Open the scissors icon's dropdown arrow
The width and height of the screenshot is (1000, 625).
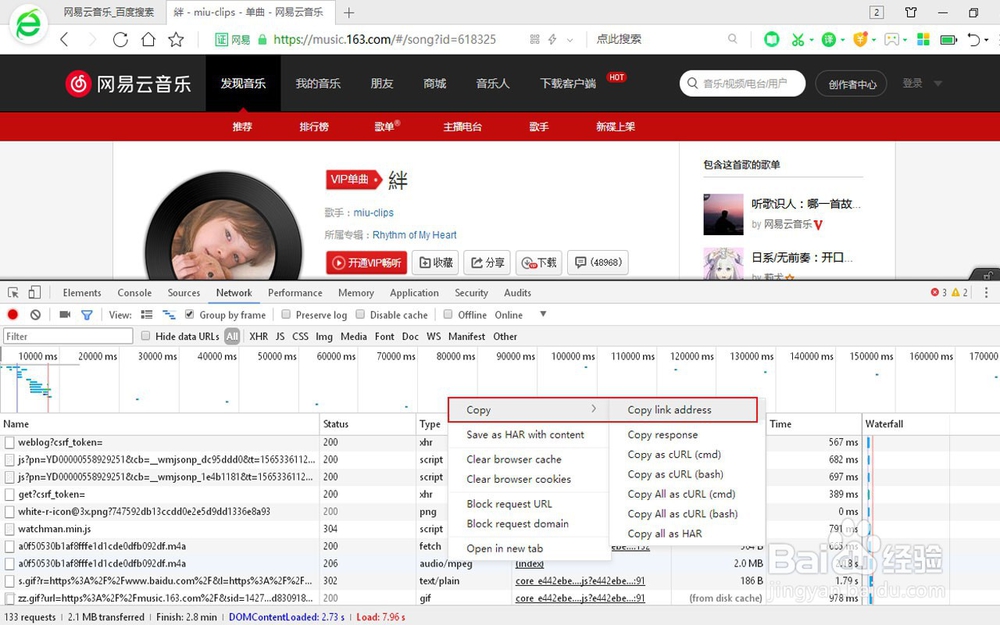tap(811, 40)
